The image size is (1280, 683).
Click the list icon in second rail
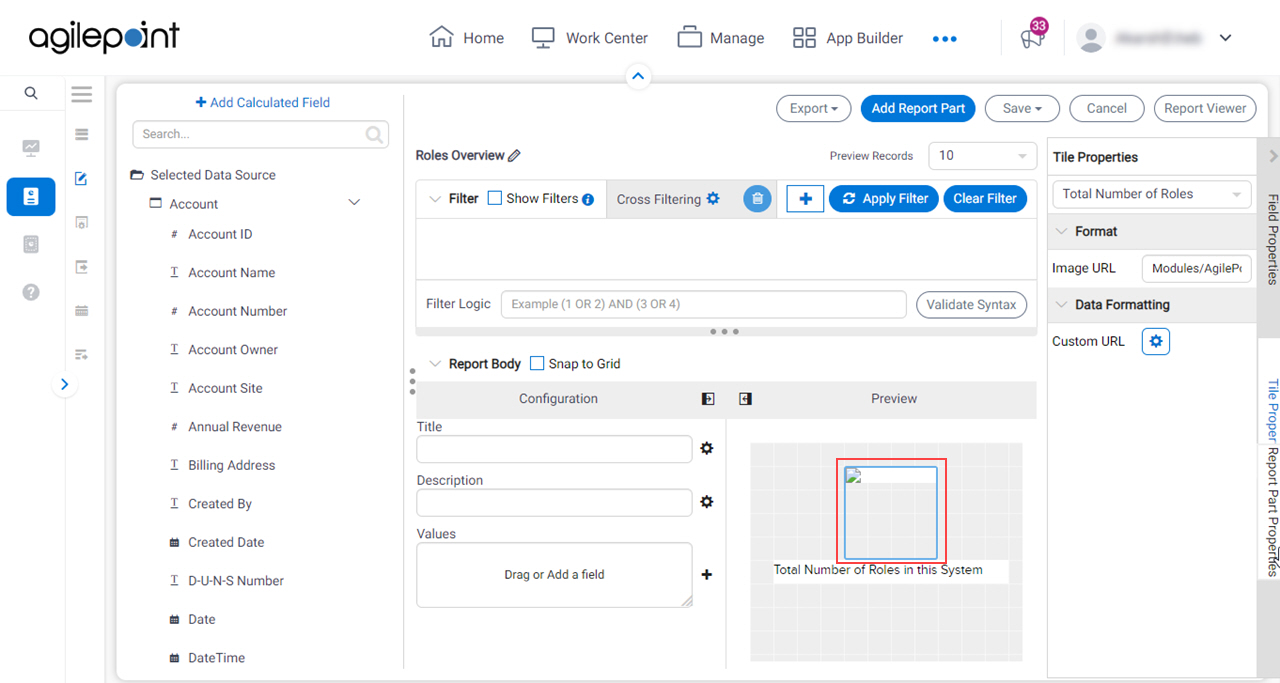pyautogui.click(x=82, y=135)
